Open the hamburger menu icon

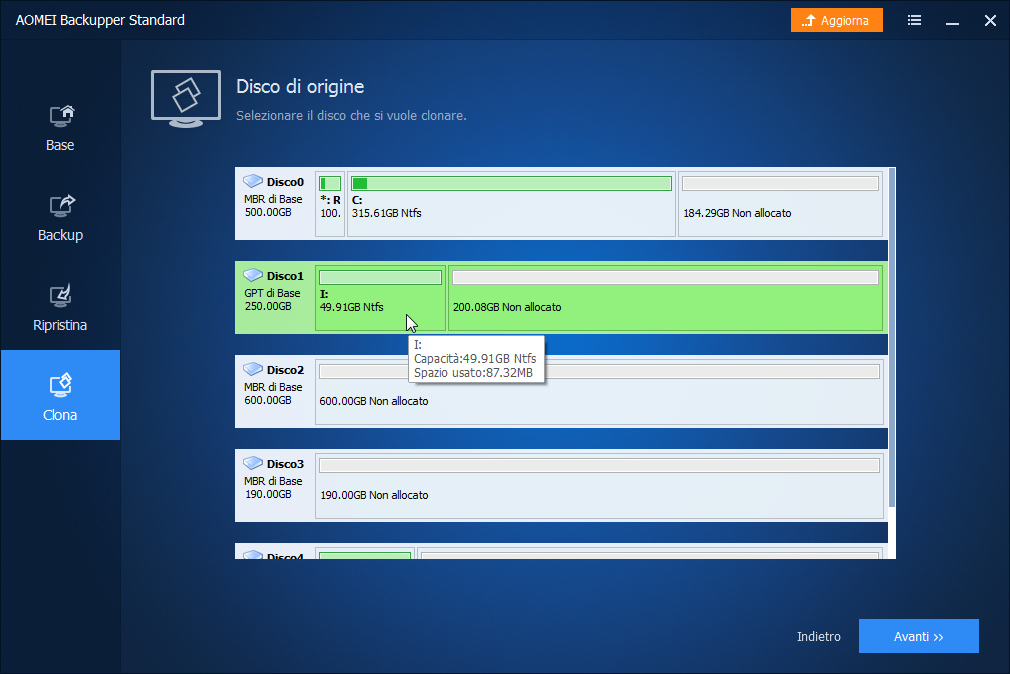(x=914, y=20)
